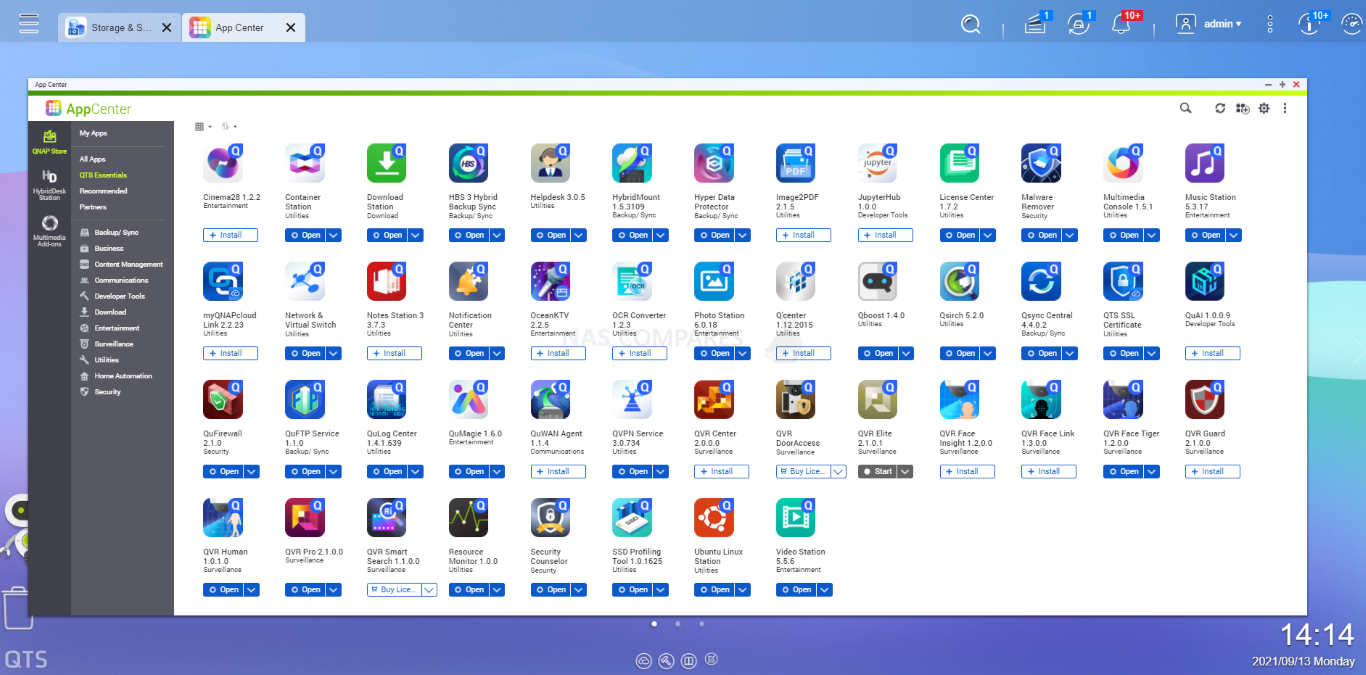The height and width of the screenshot is (675, 1366).
Task: Select the Helpdesk app icon
Action: click(551, 163)
